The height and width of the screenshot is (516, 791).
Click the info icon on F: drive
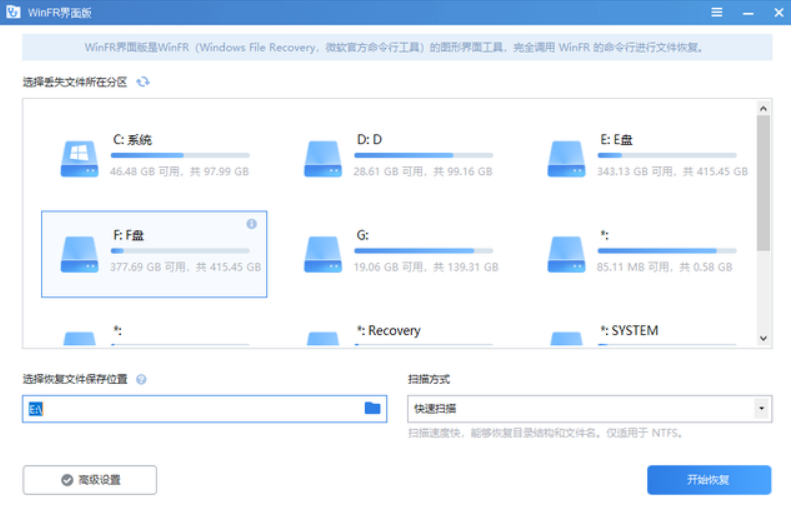coord(251,224)
